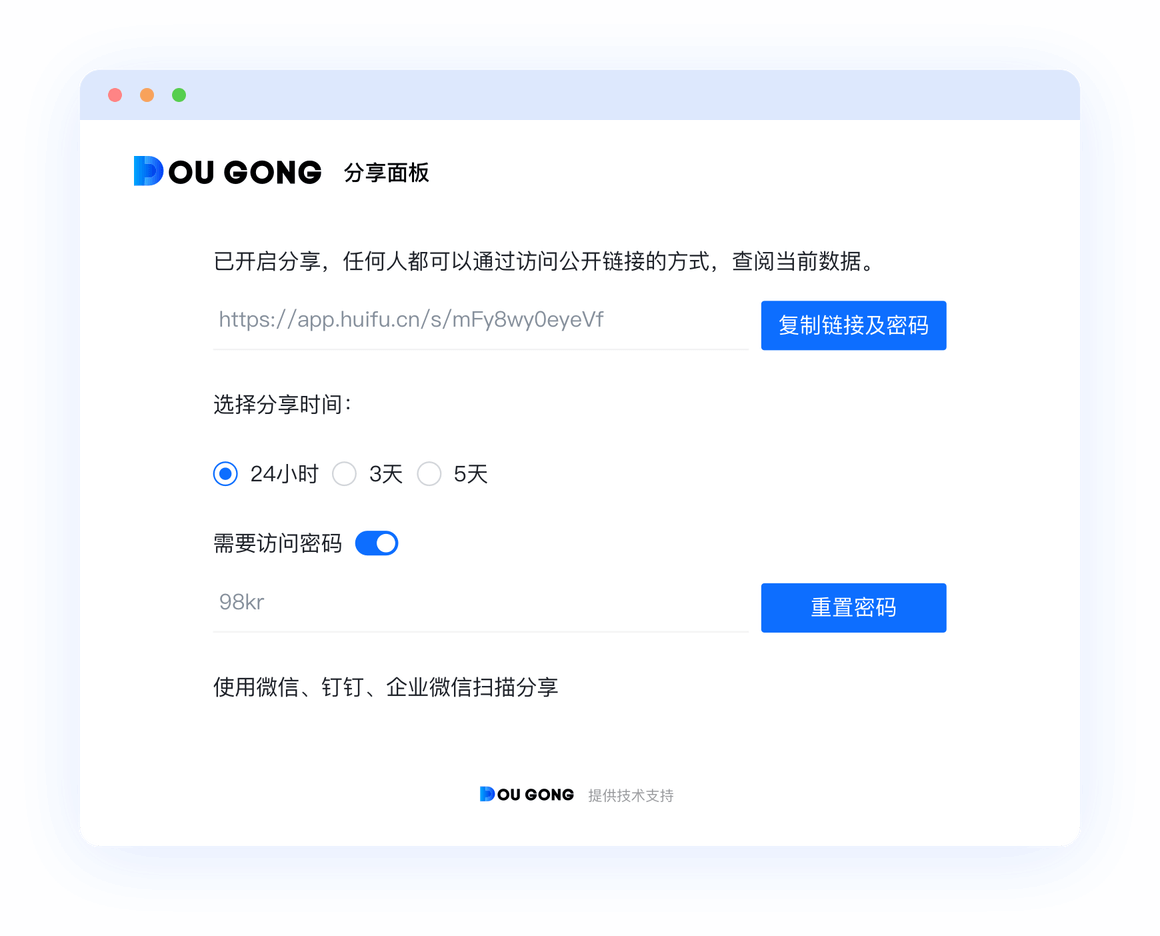1160x936 pixels.
Task: Click the orange minimize window dot
Action: point(147,95)
